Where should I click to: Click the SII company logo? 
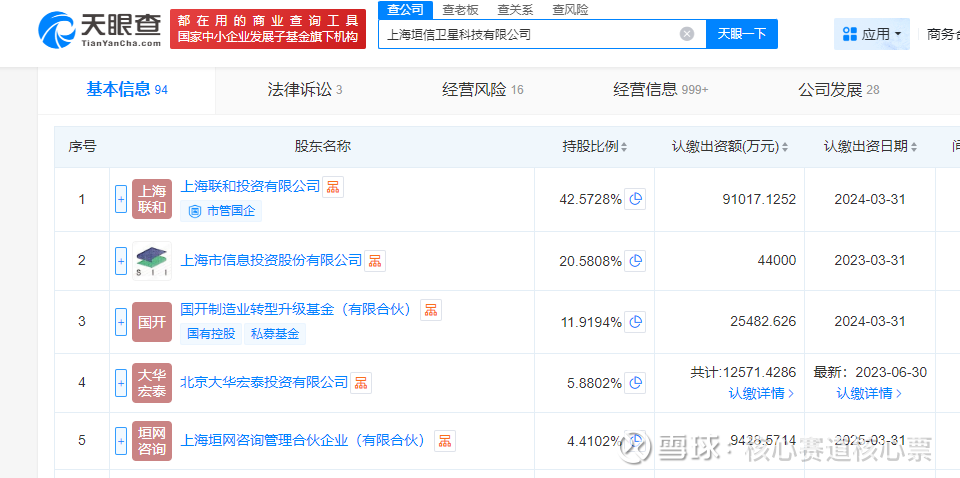click(x=152, y=261)
